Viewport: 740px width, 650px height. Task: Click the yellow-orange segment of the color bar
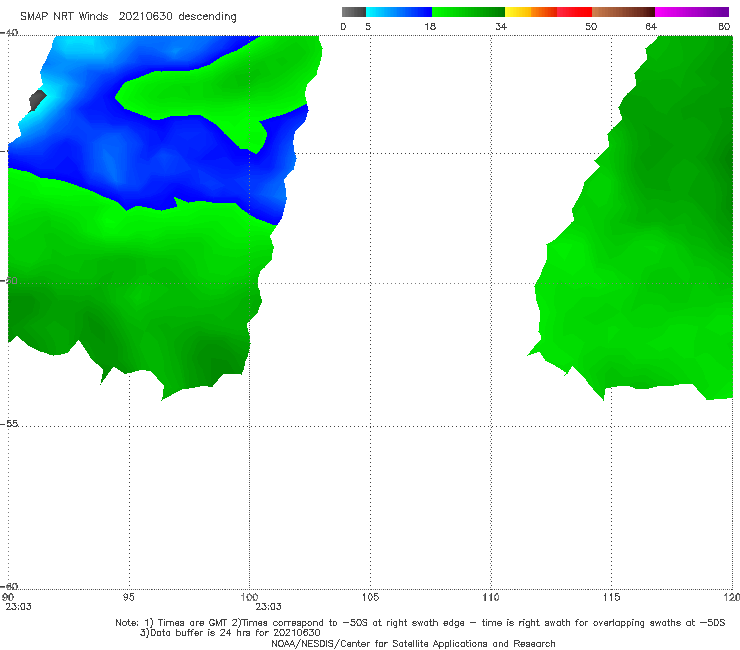tap(531, 12)
